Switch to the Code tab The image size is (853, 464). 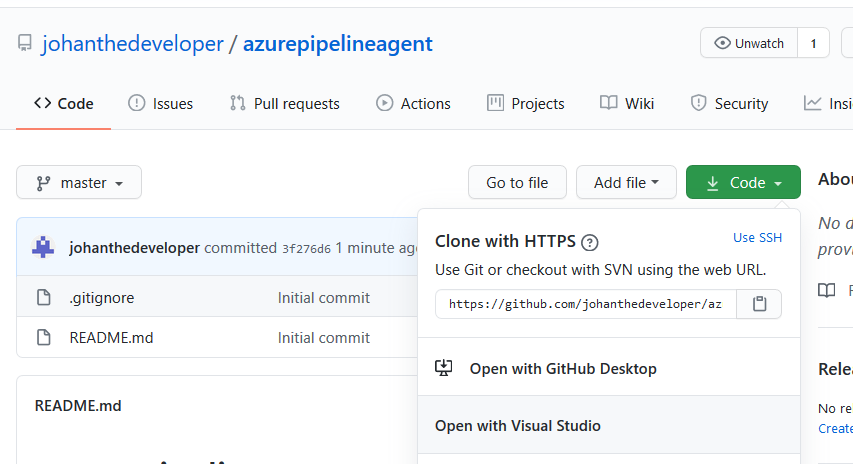[x=64, y=103]
